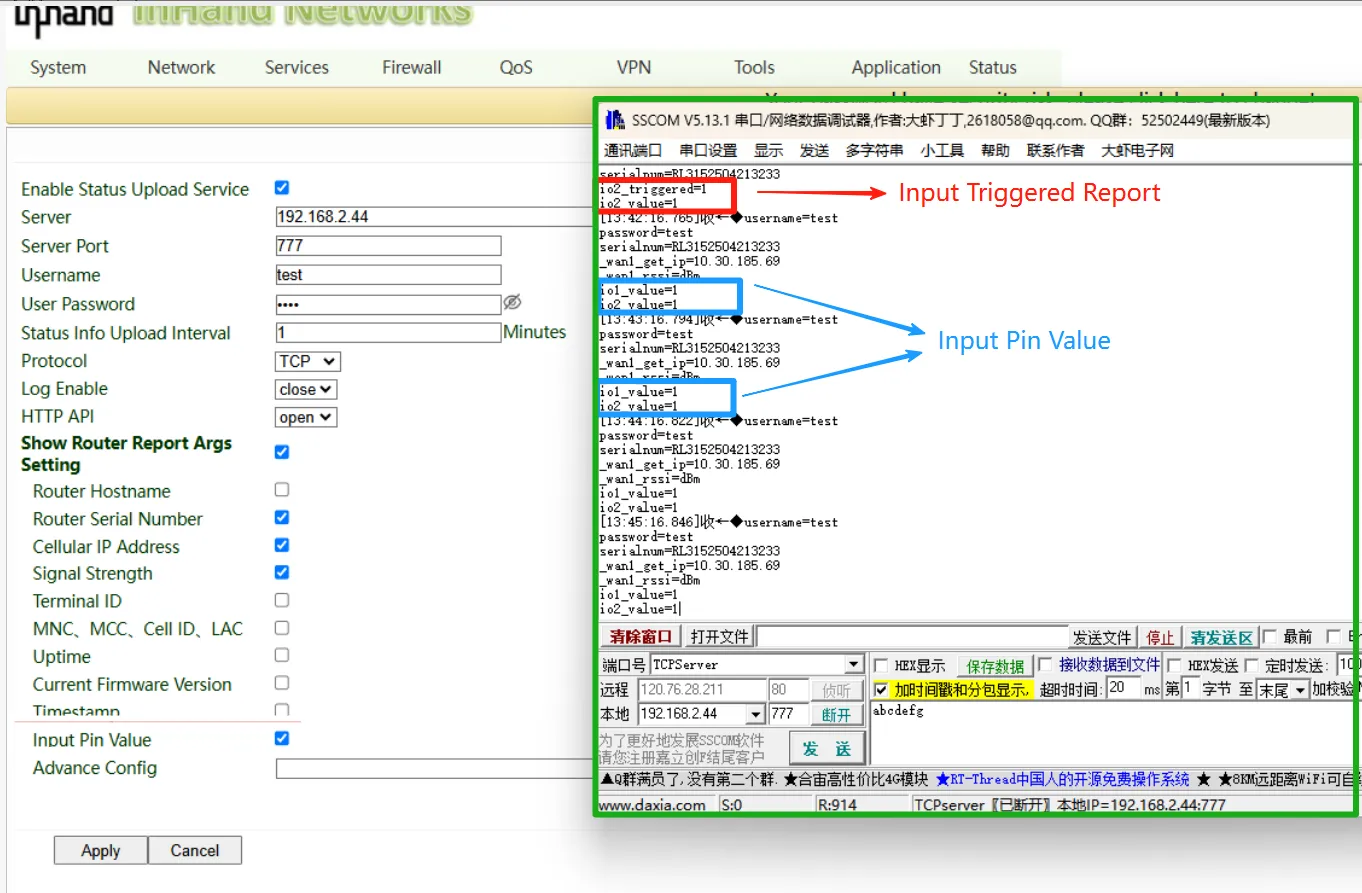Open the 大虾电子网 menu

(x=1137, y=150)
